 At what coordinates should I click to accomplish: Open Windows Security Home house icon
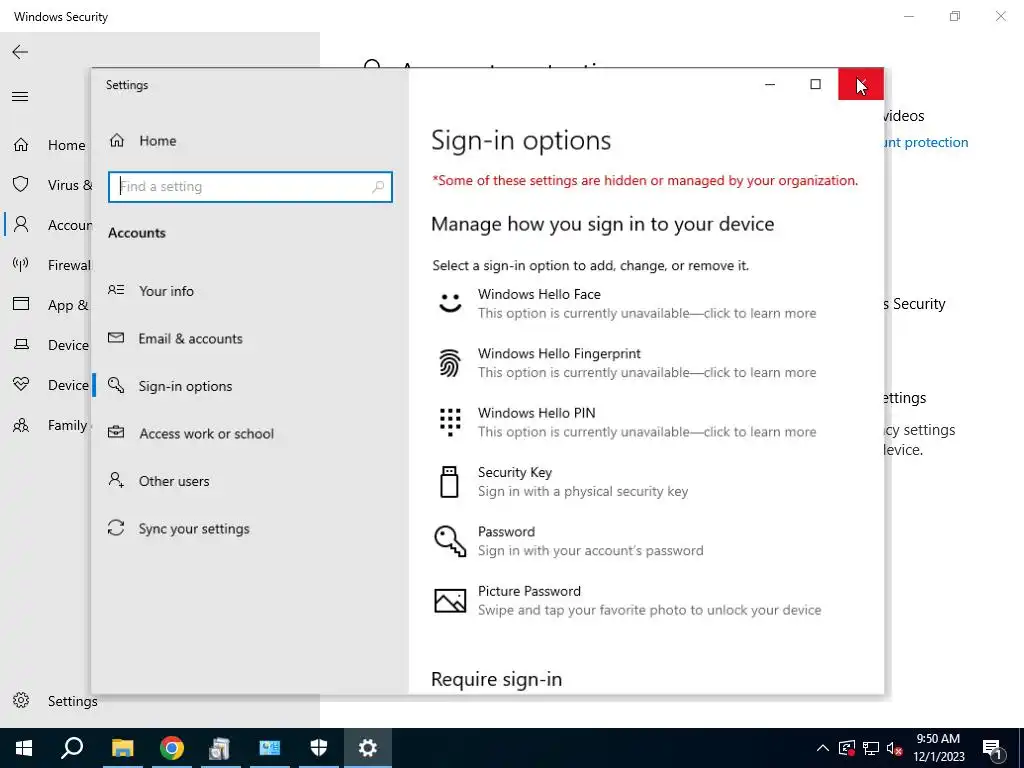21,144
